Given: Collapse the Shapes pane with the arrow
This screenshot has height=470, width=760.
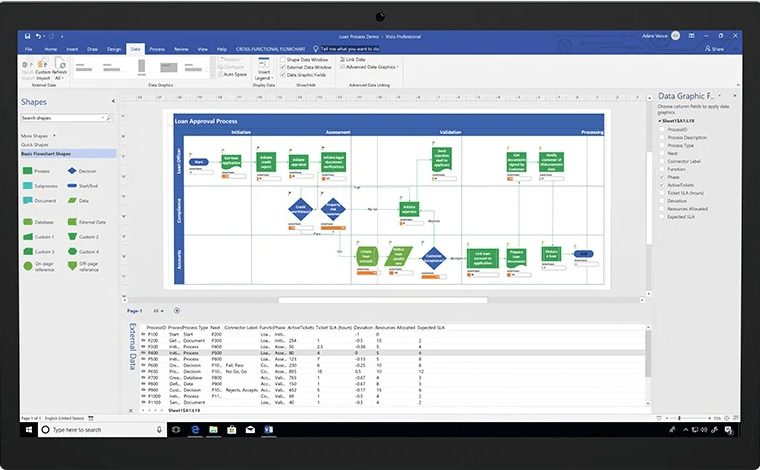Looking at the screenshot, I should click(x=113, y=101).
